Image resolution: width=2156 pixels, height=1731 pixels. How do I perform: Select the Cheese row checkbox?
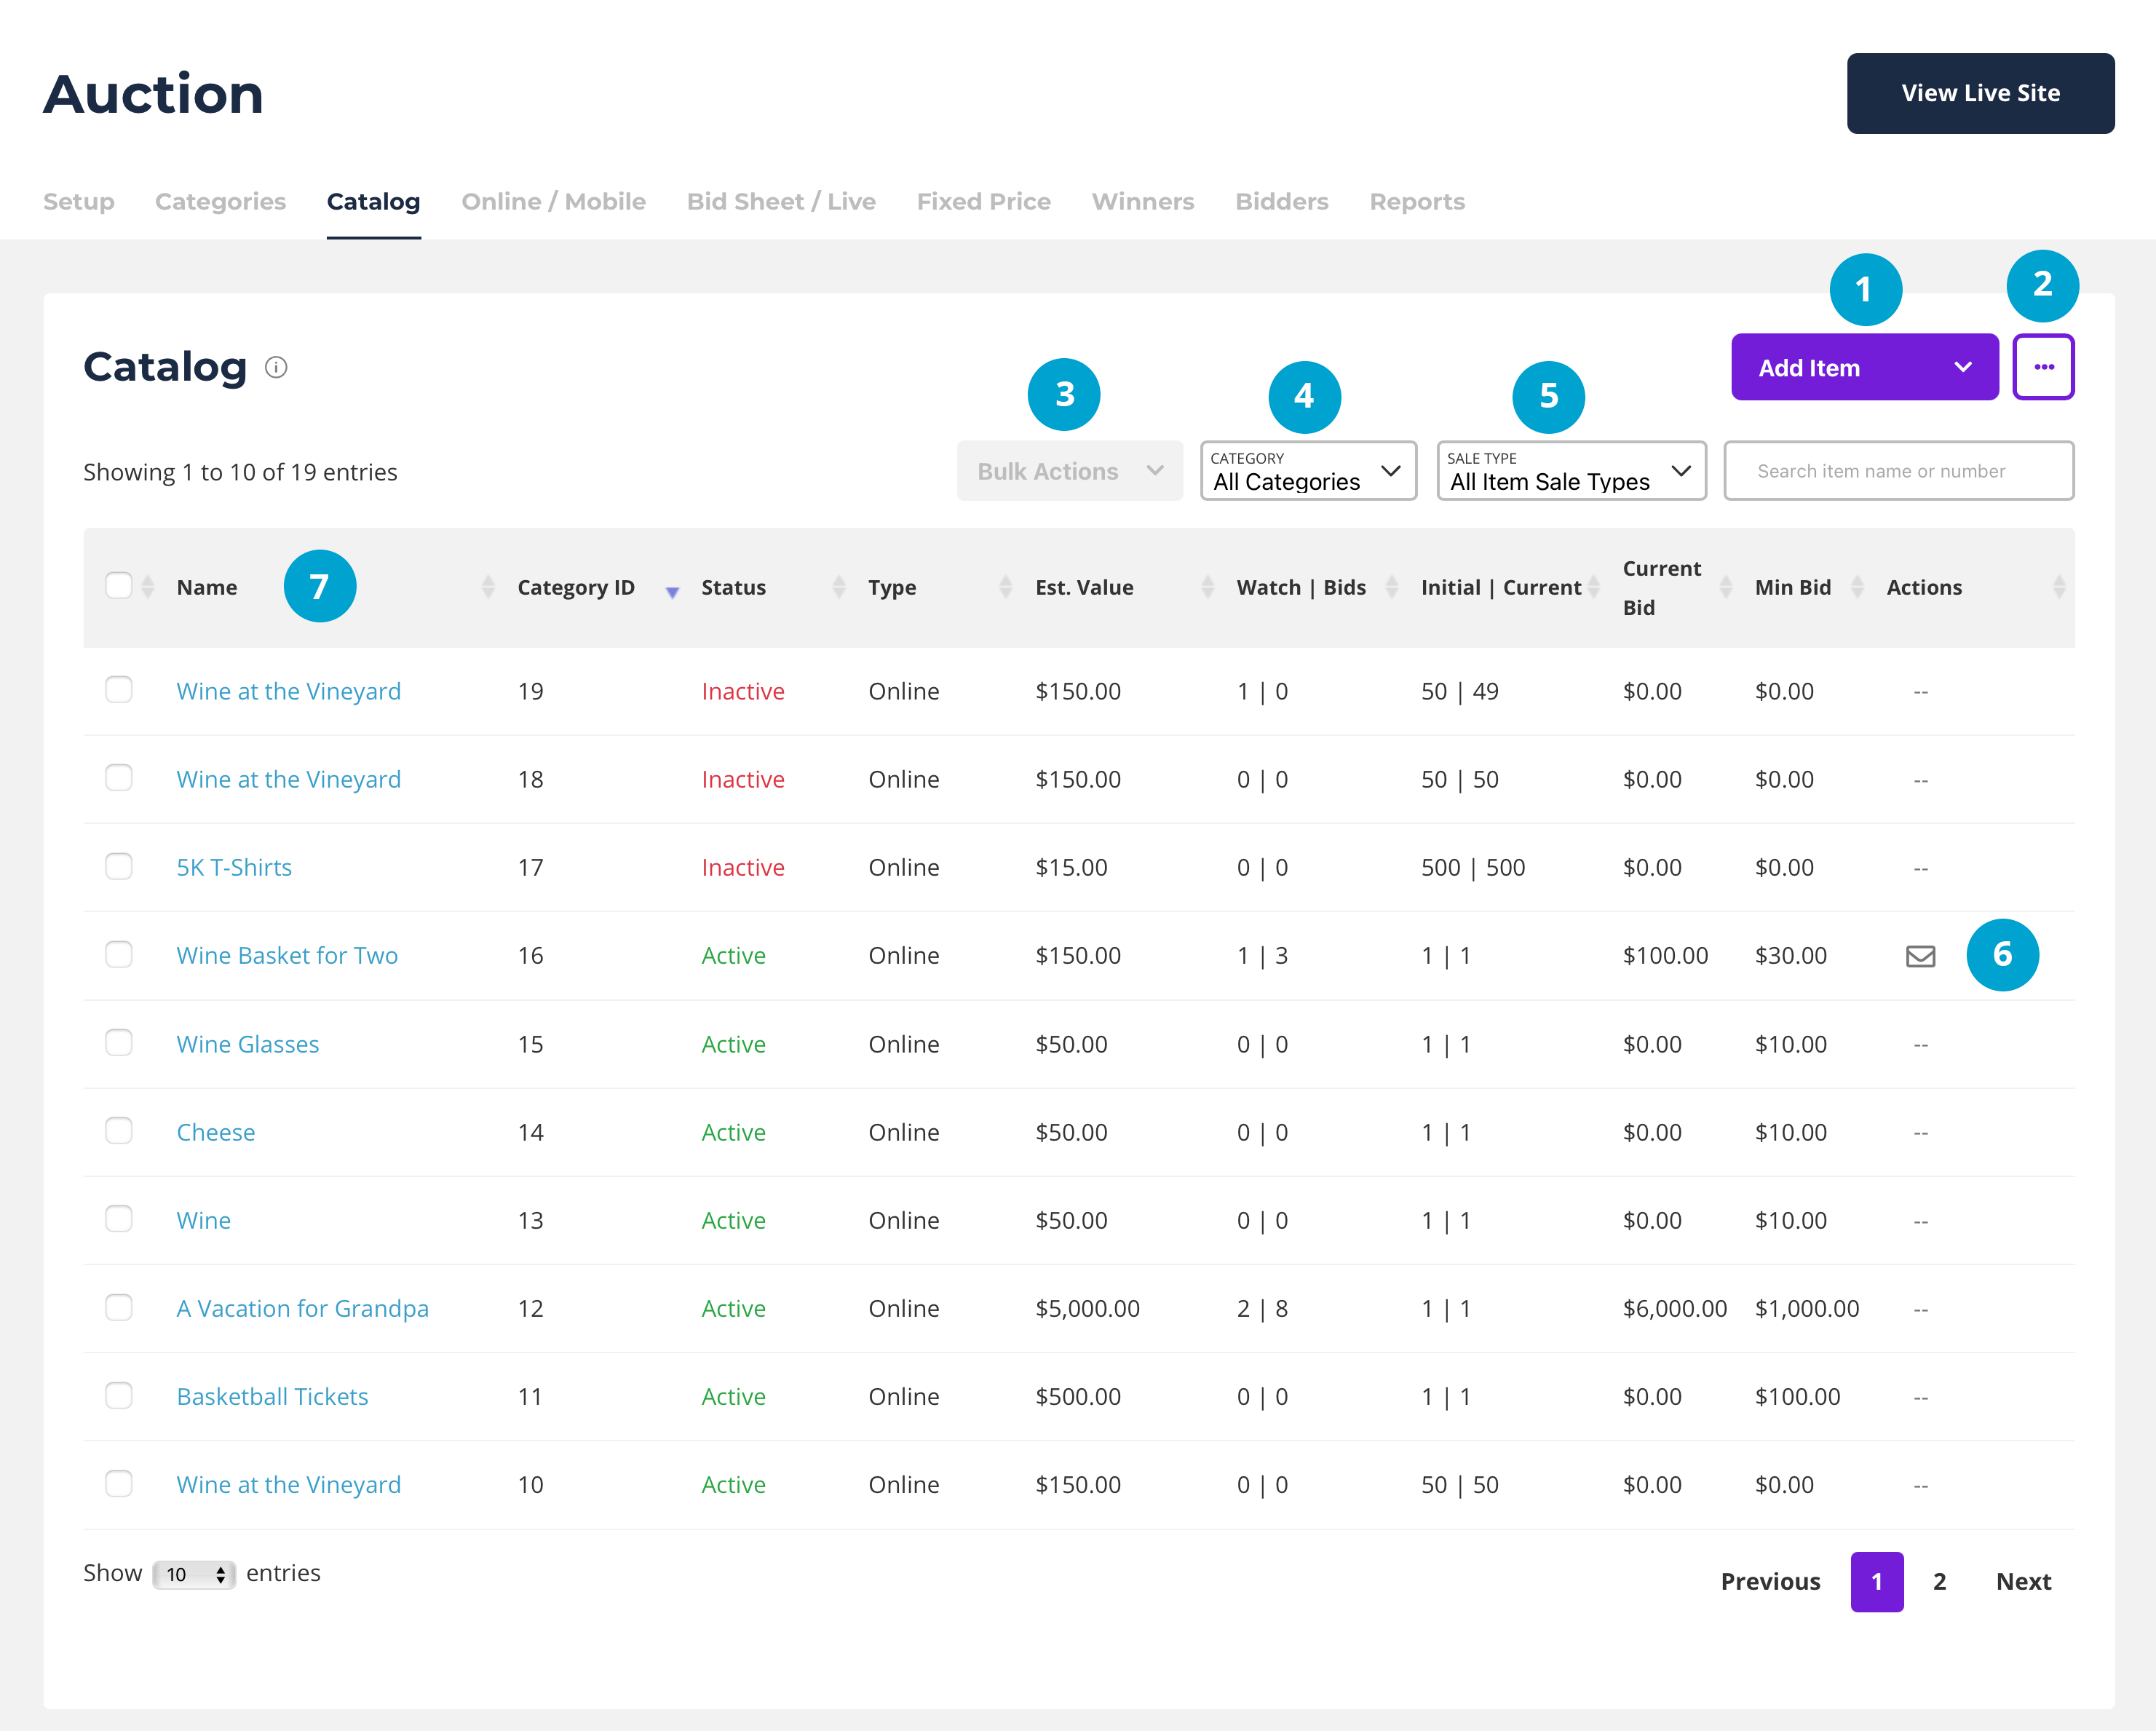(119, 1131)
